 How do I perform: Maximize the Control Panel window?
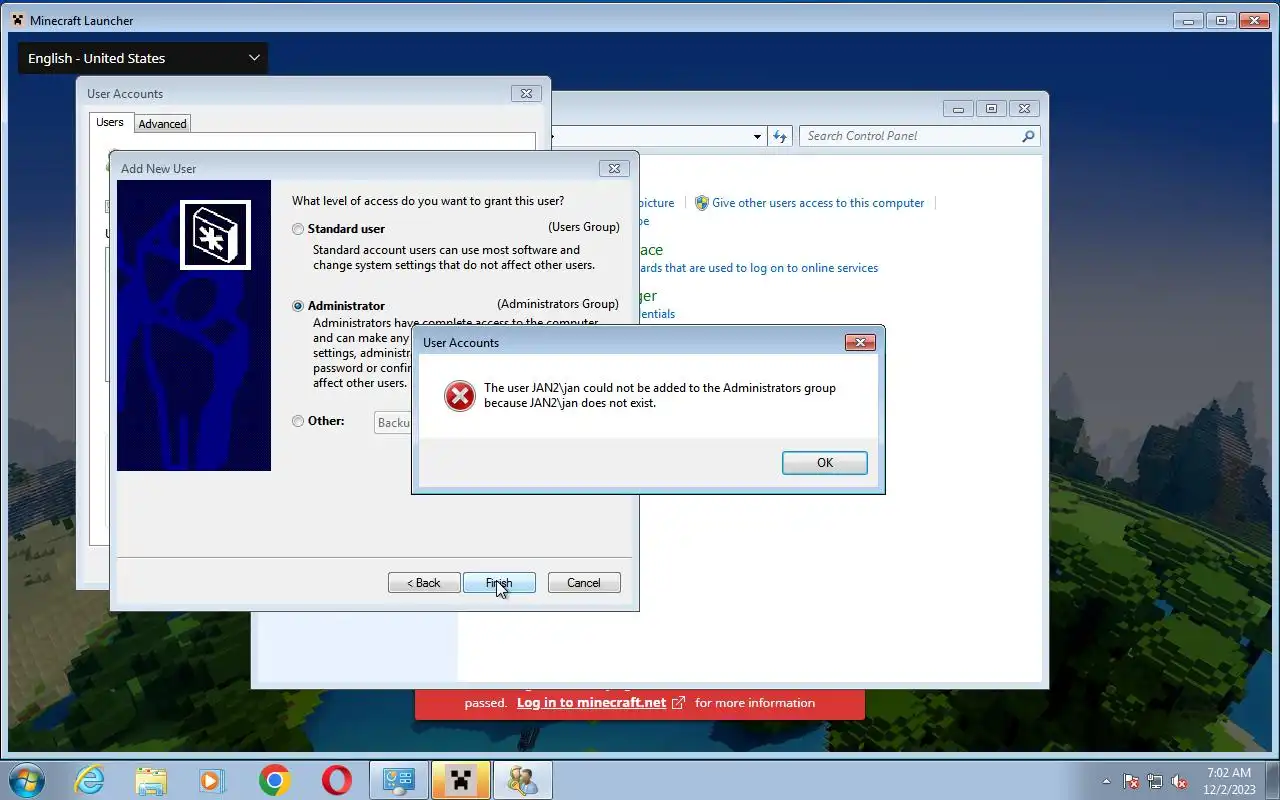point(991,109)
